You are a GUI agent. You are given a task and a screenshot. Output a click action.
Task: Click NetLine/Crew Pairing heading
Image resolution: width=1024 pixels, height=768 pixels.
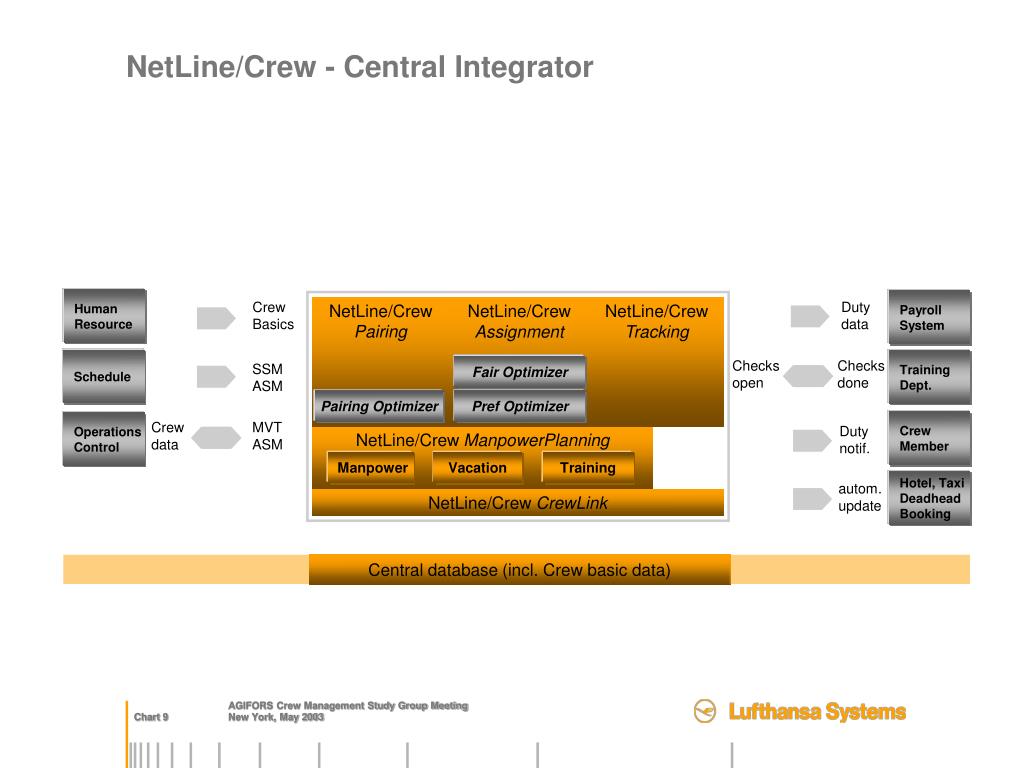pyautogui.click(x=381, y=321)
